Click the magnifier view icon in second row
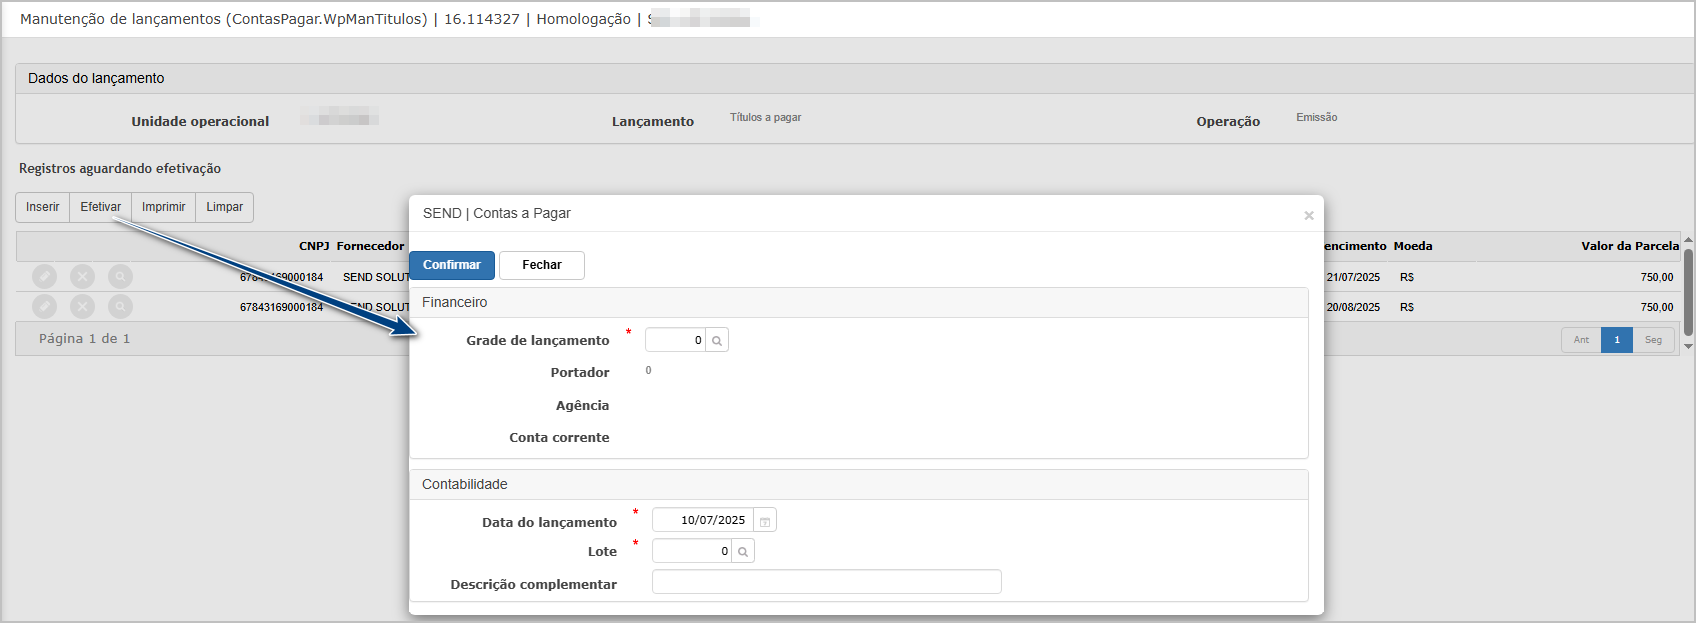The image size is (1696, 623). pyautogui.click(x=120, y=306)
